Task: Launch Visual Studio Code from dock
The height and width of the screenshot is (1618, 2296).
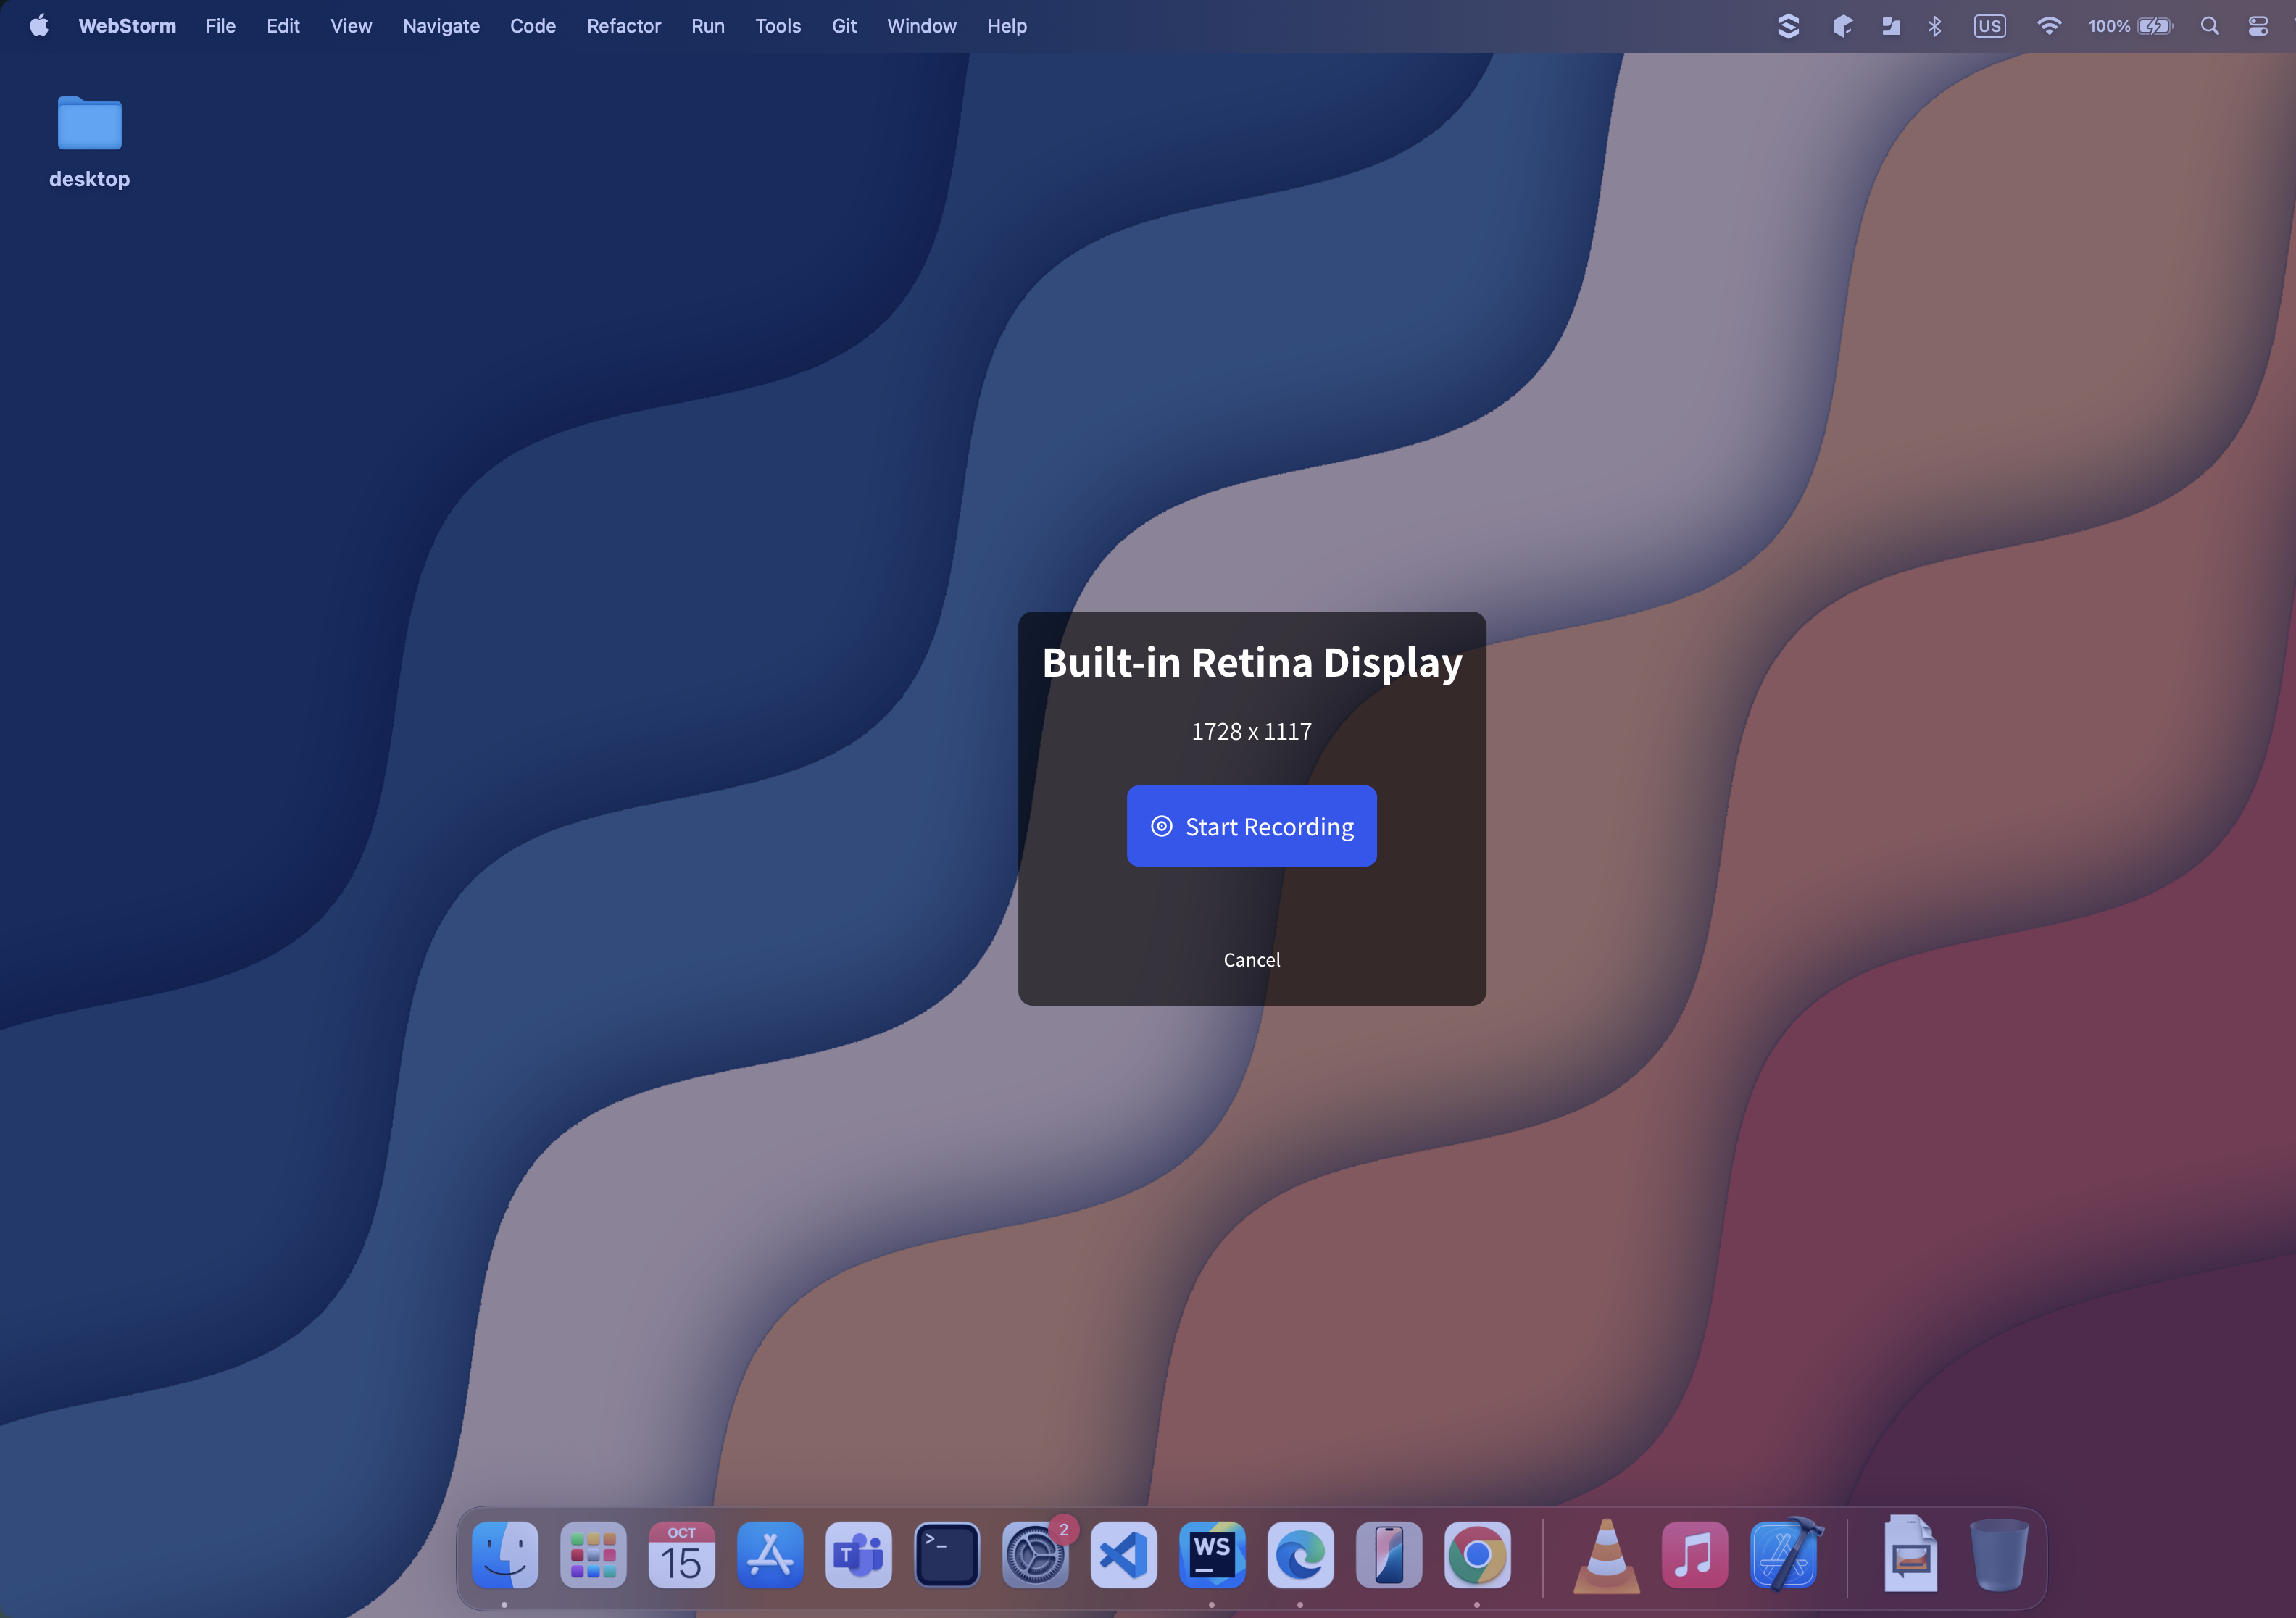Action: coord(1123,1554)
